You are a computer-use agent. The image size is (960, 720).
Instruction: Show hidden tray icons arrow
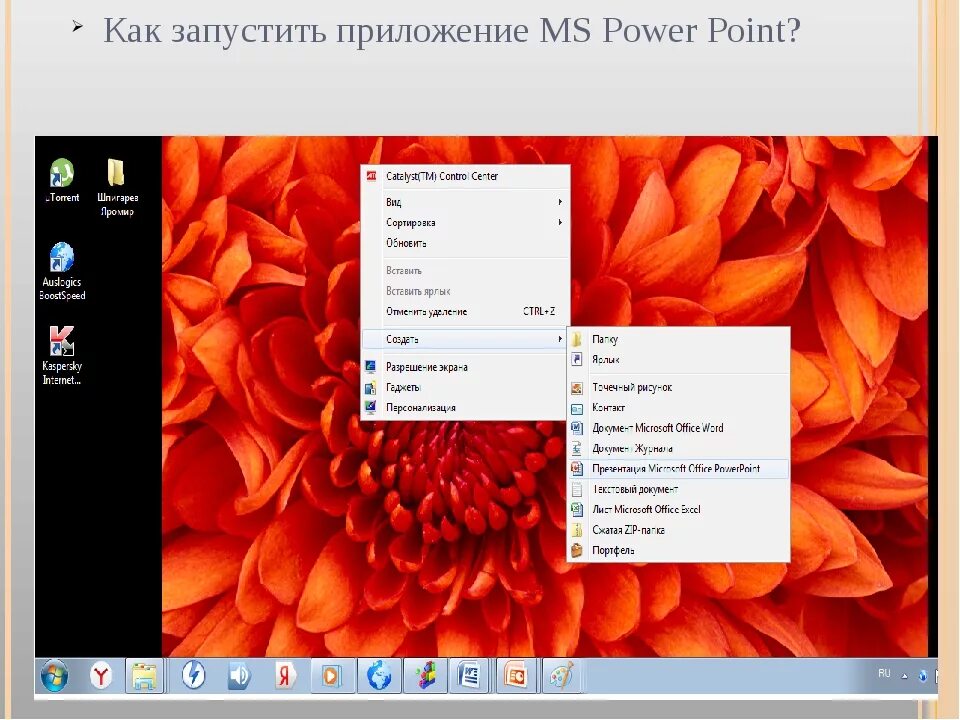tap(904, 676)
